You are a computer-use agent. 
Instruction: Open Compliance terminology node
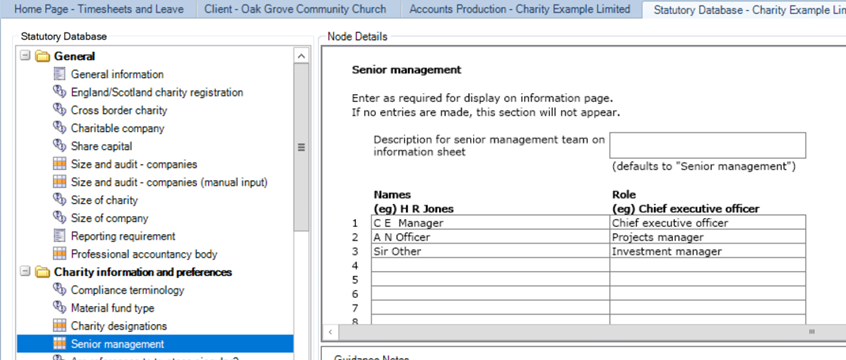(127, 290)
